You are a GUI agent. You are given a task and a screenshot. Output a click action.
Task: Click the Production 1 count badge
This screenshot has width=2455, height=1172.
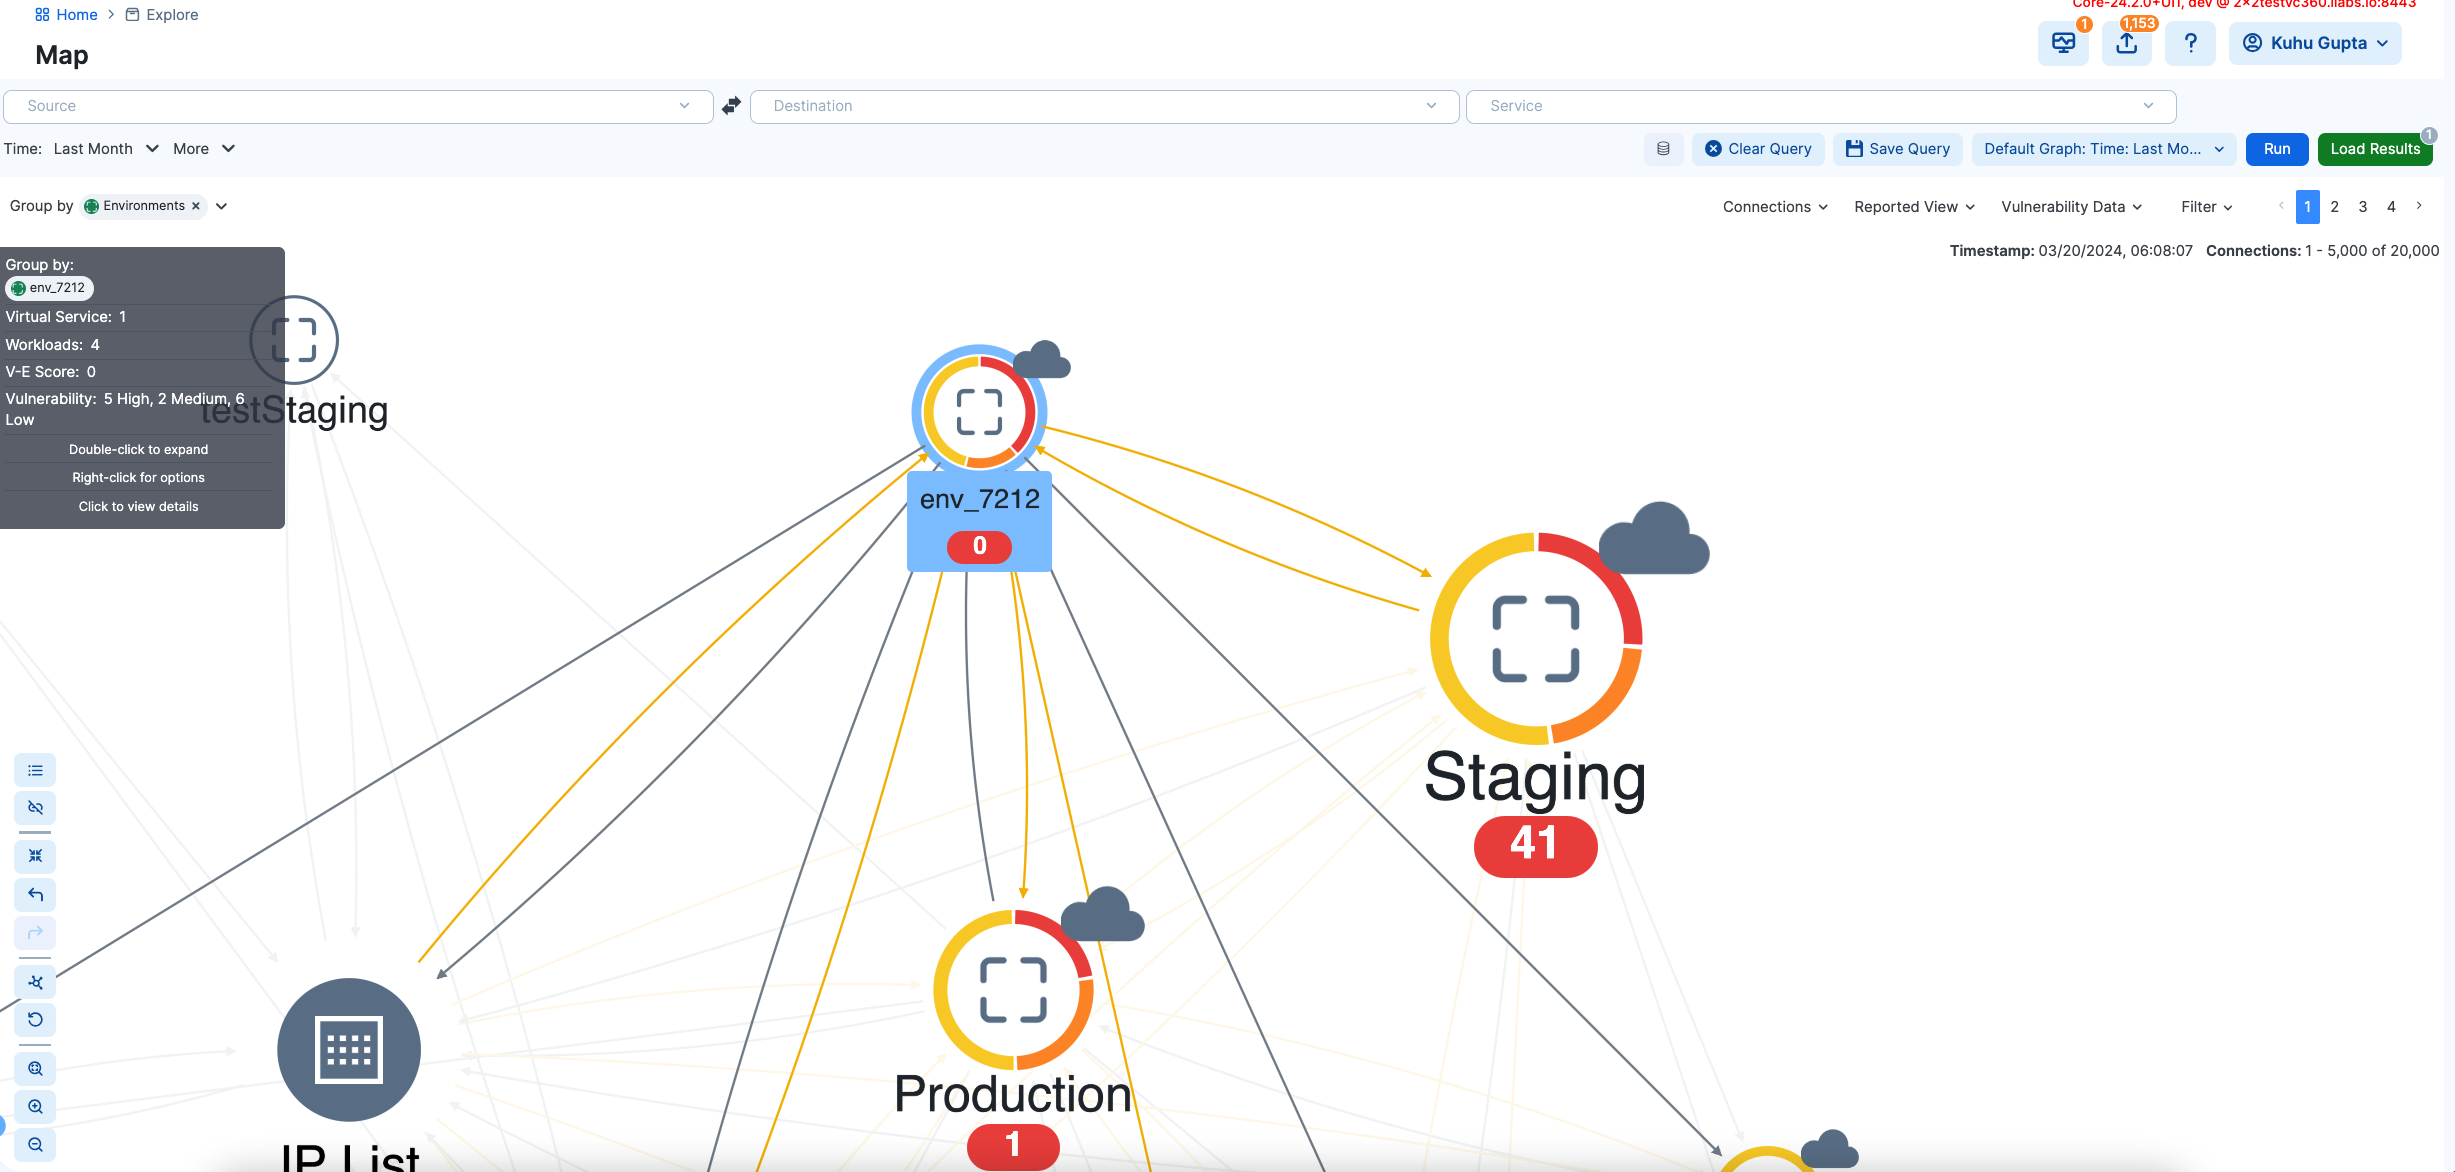point(1013,1146)
